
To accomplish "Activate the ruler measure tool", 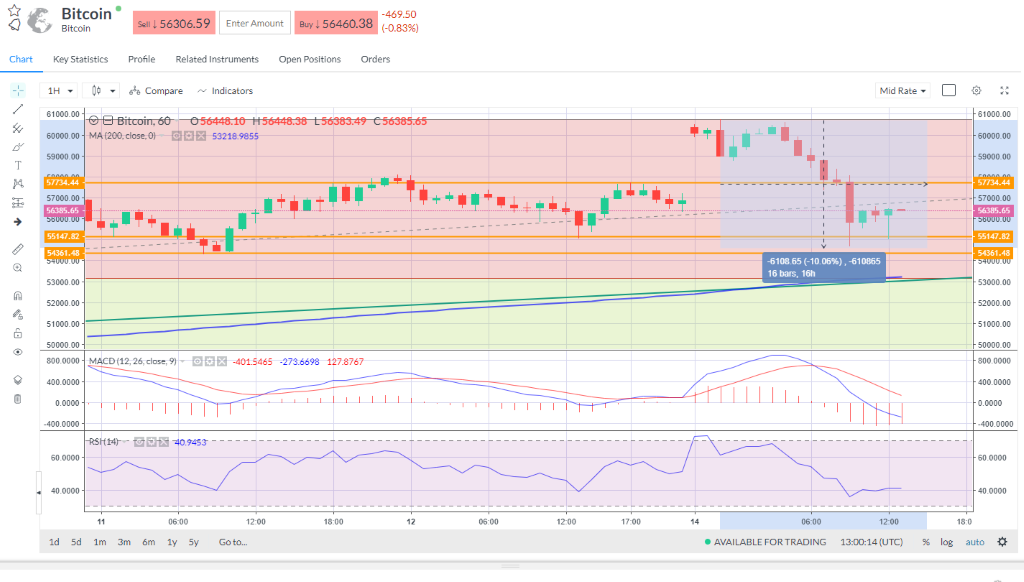I will (18, 248).
